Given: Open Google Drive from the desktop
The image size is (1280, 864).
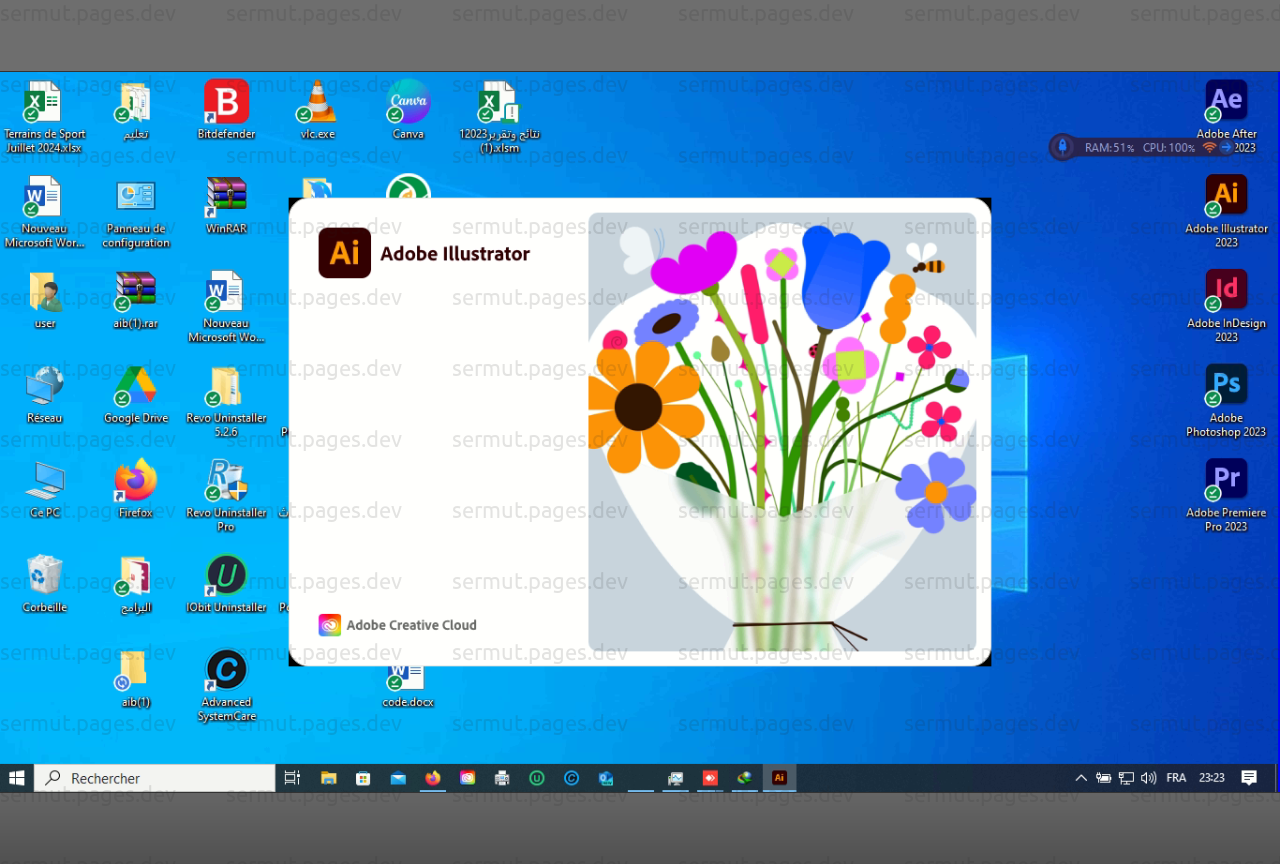Looking at the screenshot, I should [x=135, y=386].
